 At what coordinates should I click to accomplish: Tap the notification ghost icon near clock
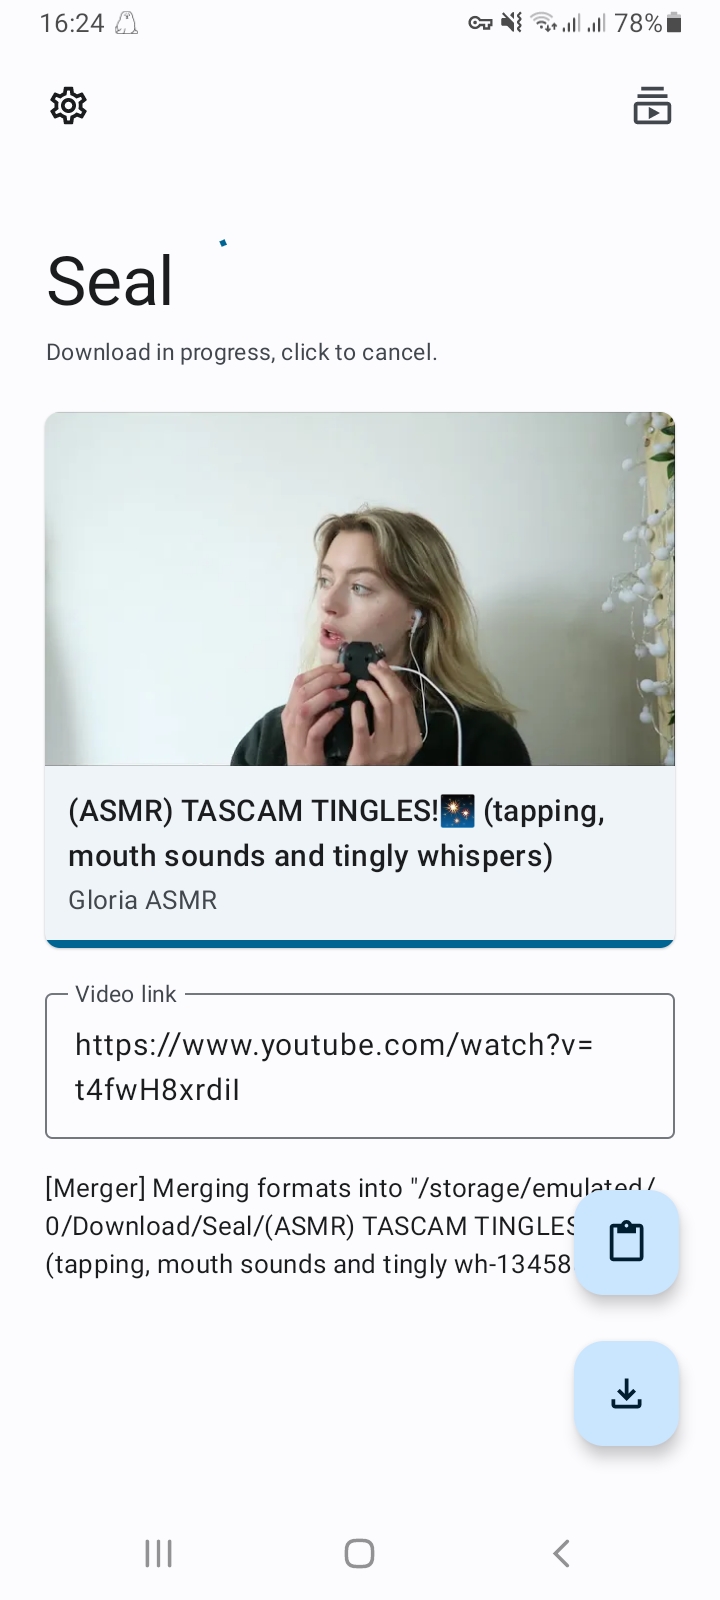click(x=126, y=23)
